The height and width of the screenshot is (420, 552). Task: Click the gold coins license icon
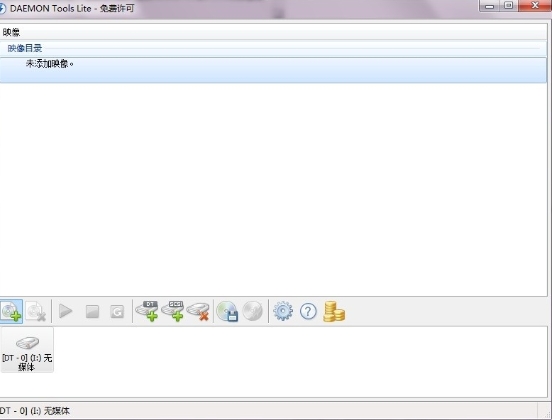click(x=334, y=312)
